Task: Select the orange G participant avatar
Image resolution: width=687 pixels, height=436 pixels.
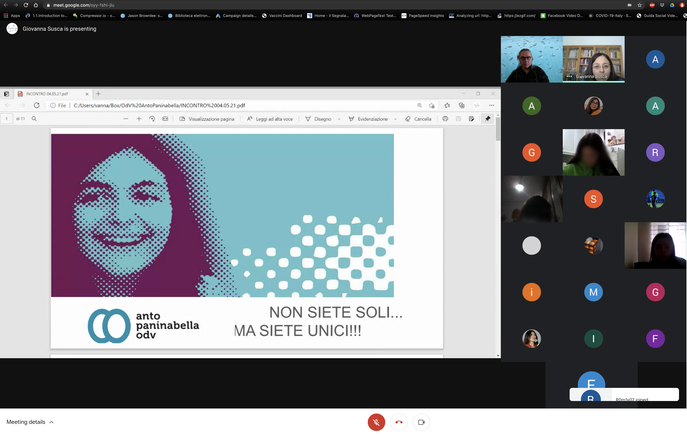Action: click(x=531, y=152)
